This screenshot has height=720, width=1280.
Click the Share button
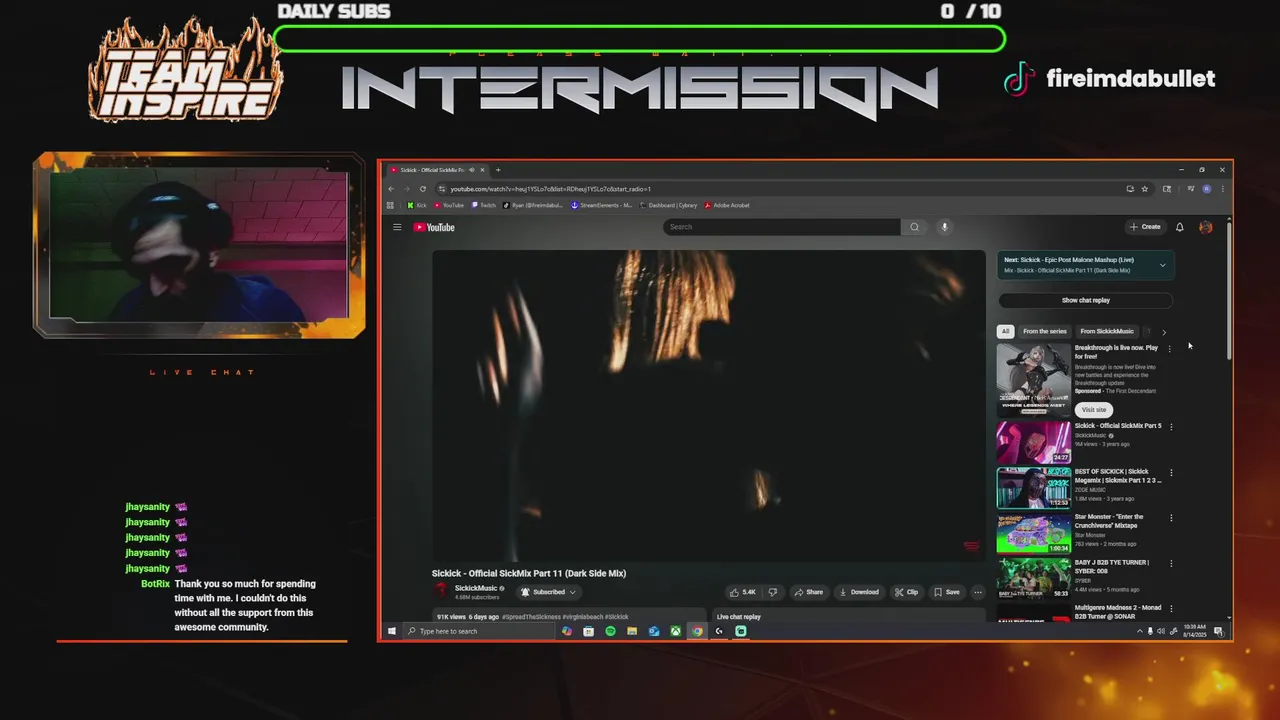point(808,592)
